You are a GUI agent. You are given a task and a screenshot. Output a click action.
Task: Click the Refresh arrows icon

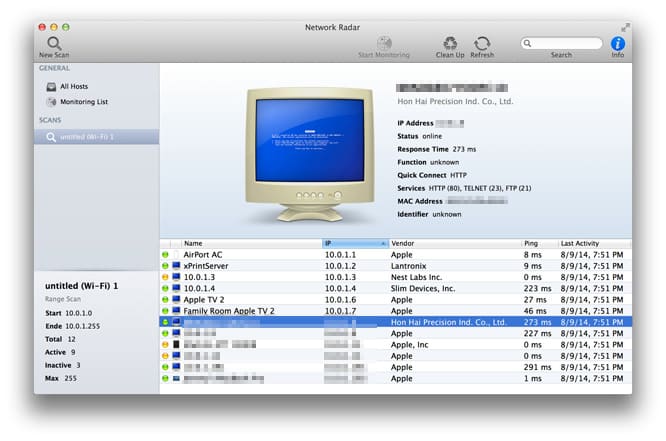482,43
